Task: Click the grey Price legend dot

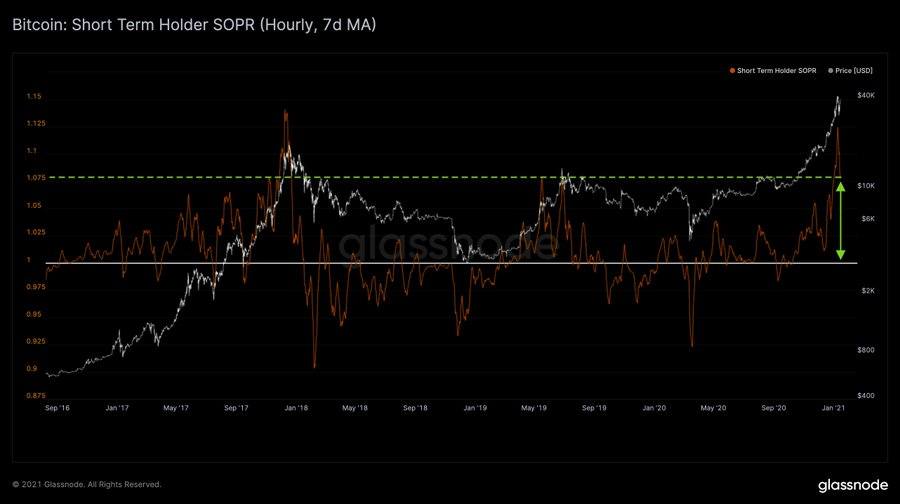Action: (x=831, y=71)
